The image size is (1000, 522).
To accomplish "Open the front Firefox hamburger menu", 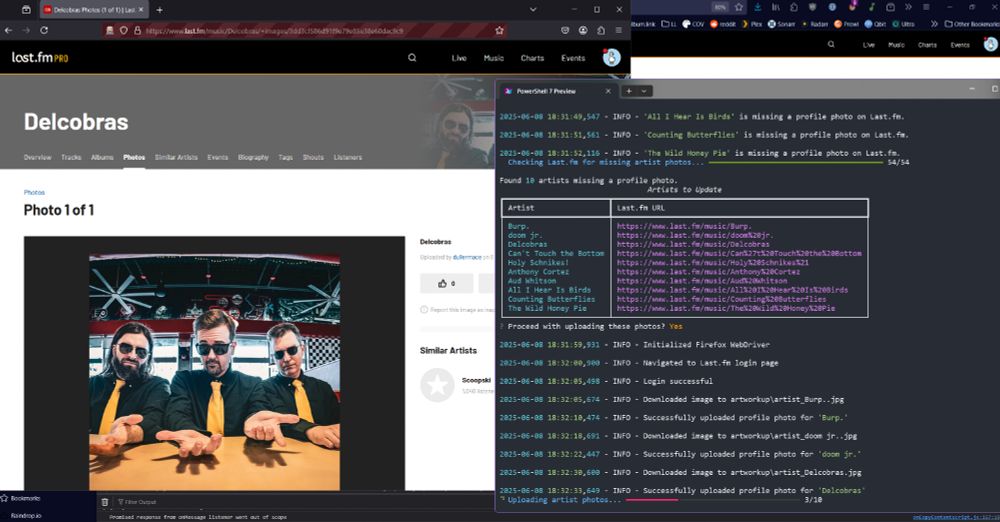I will tap(619, 30).
